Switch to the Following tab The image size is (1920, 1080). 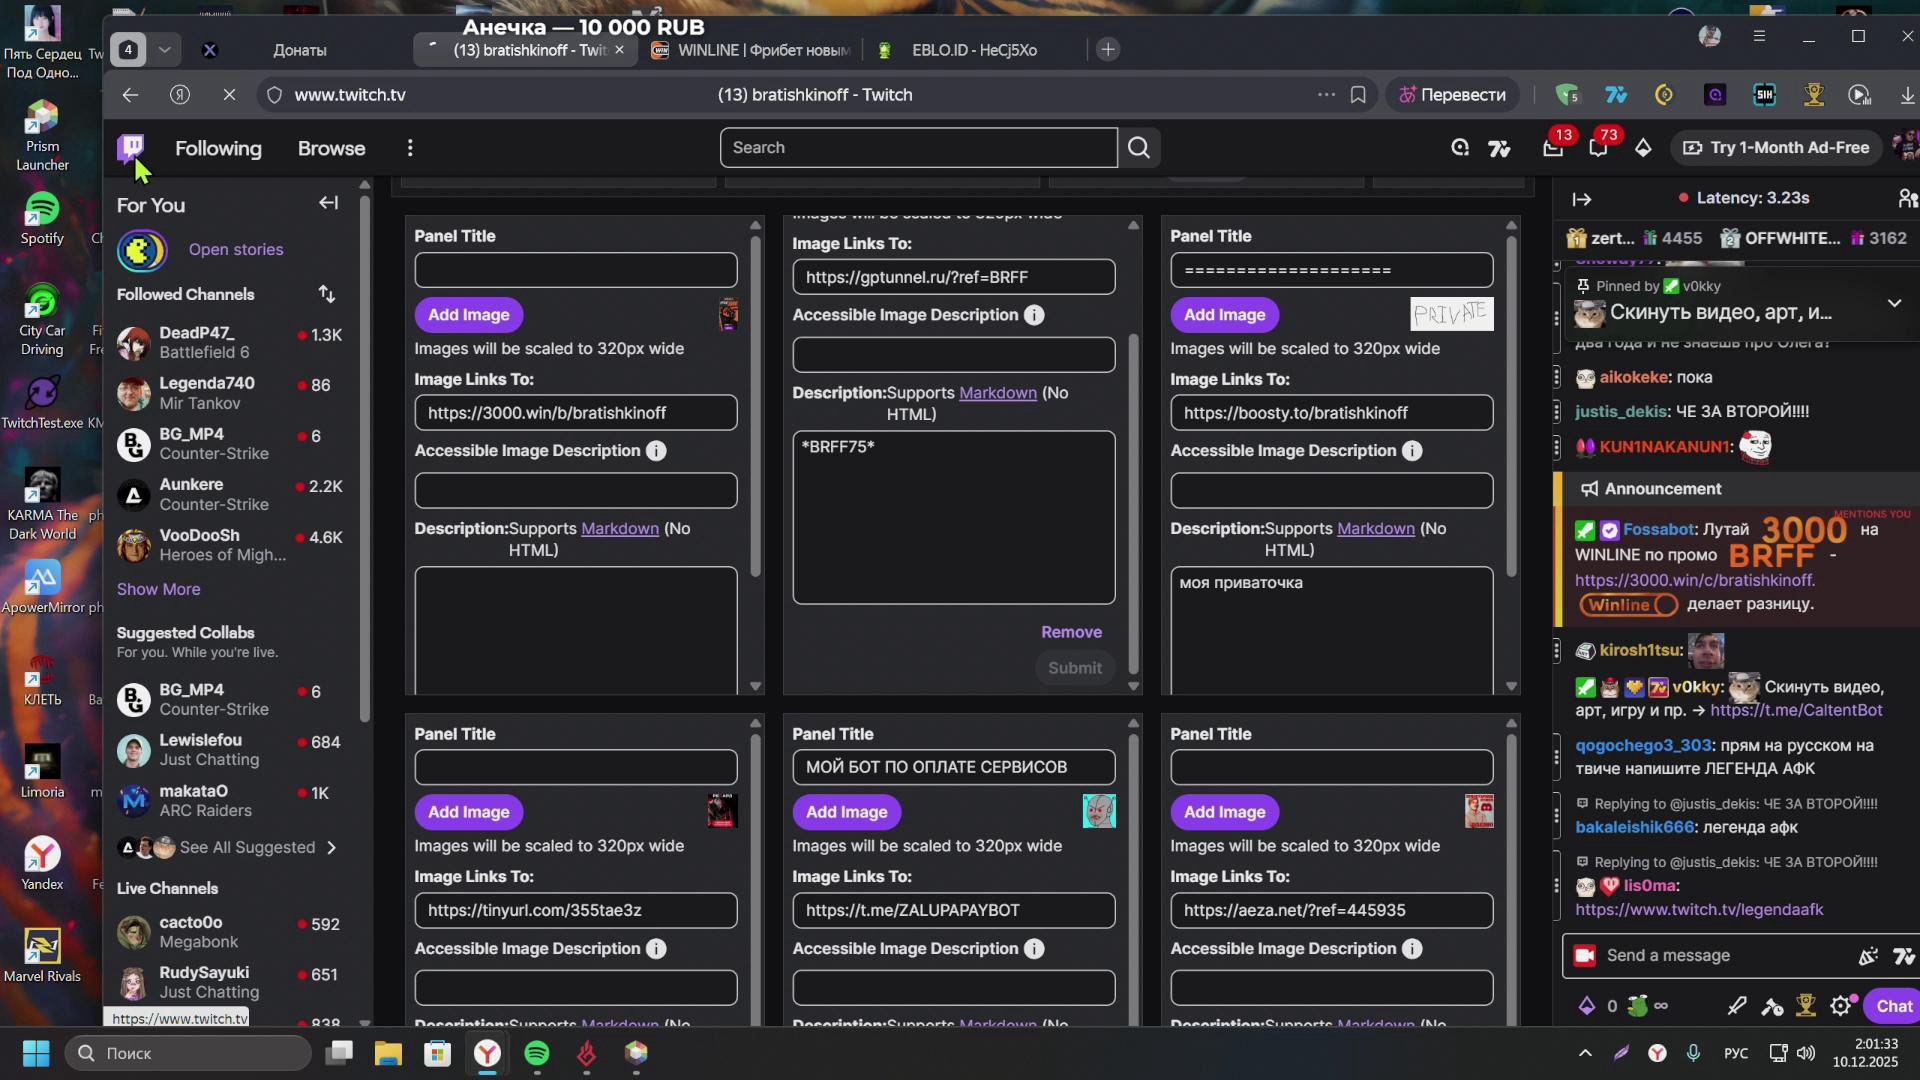pyautogui.click(x=218, y=148)
